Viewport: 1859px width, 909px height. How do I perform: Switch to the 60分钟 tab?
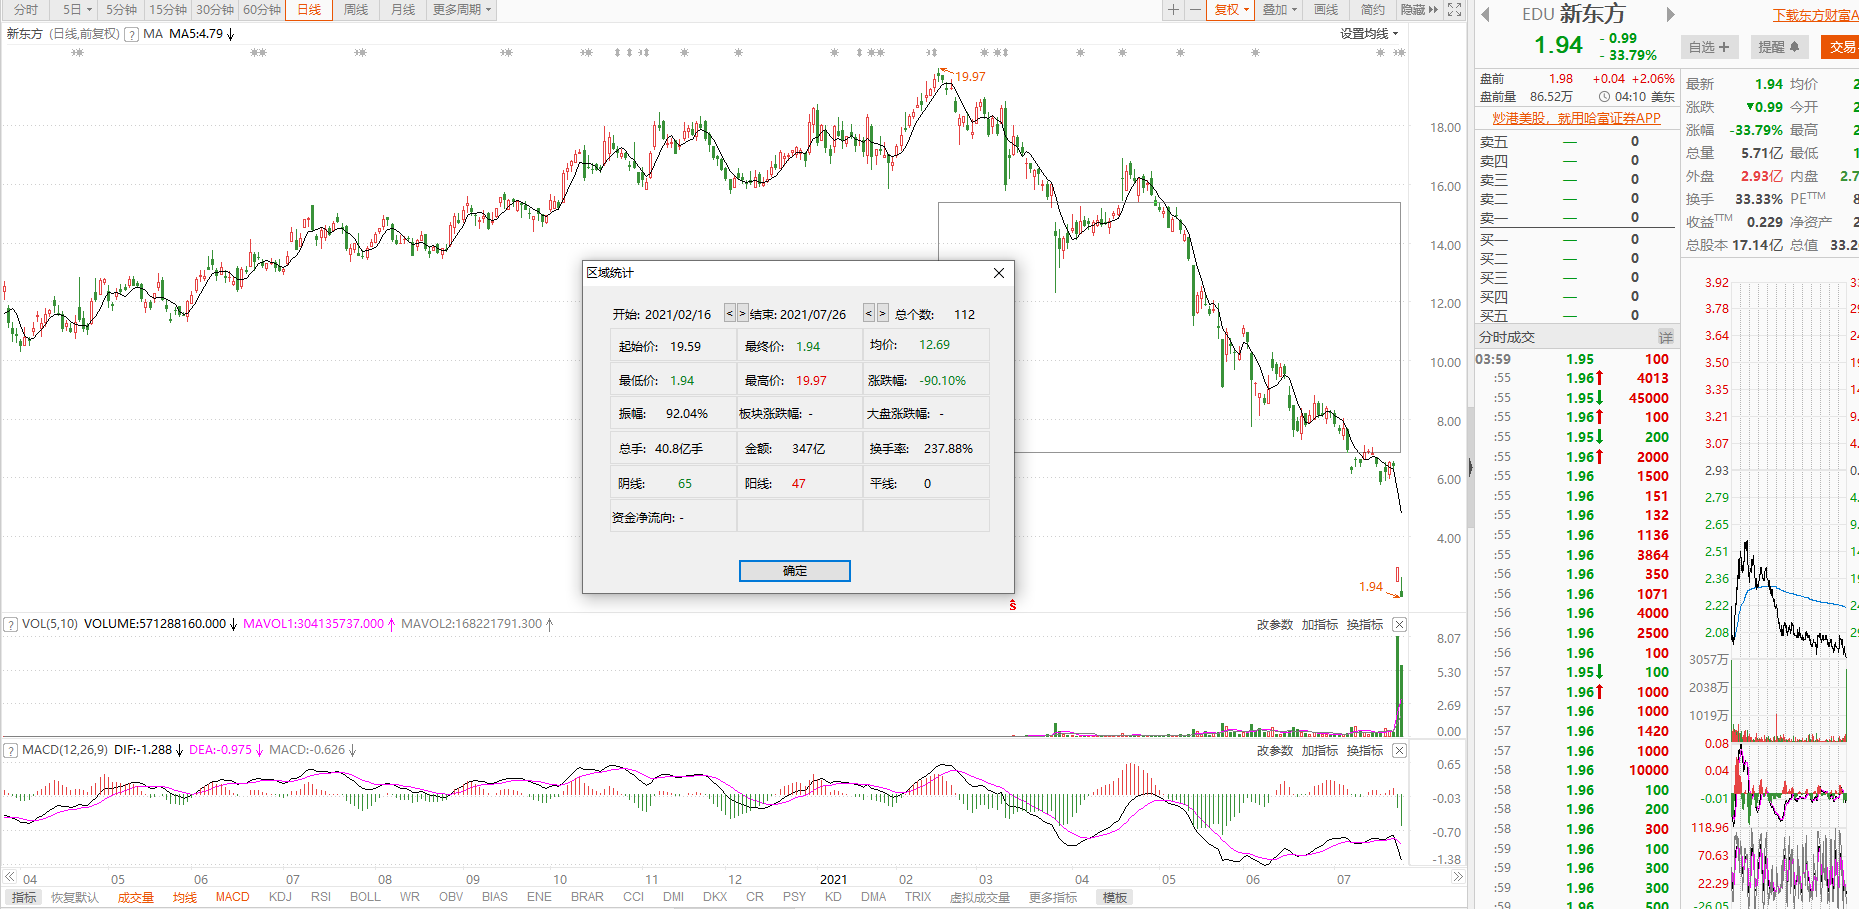[x=262, y=10]
